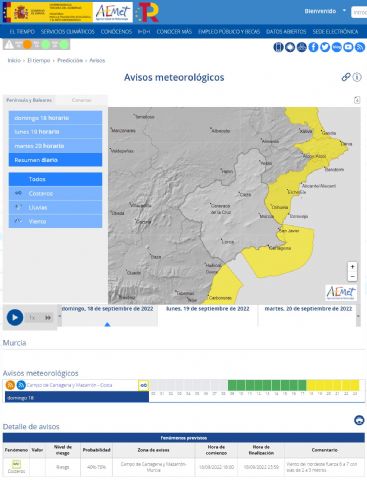This screenshot has width=367, height=480.
Task: Open the mobile app icon in the header
Action: 278,47
